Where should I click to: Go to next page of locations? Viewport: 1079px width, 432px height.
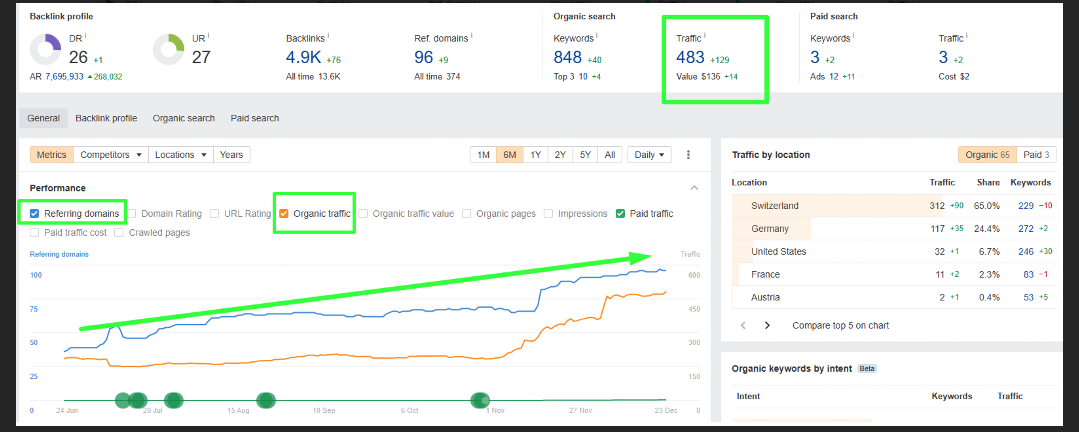click(767, 325)
